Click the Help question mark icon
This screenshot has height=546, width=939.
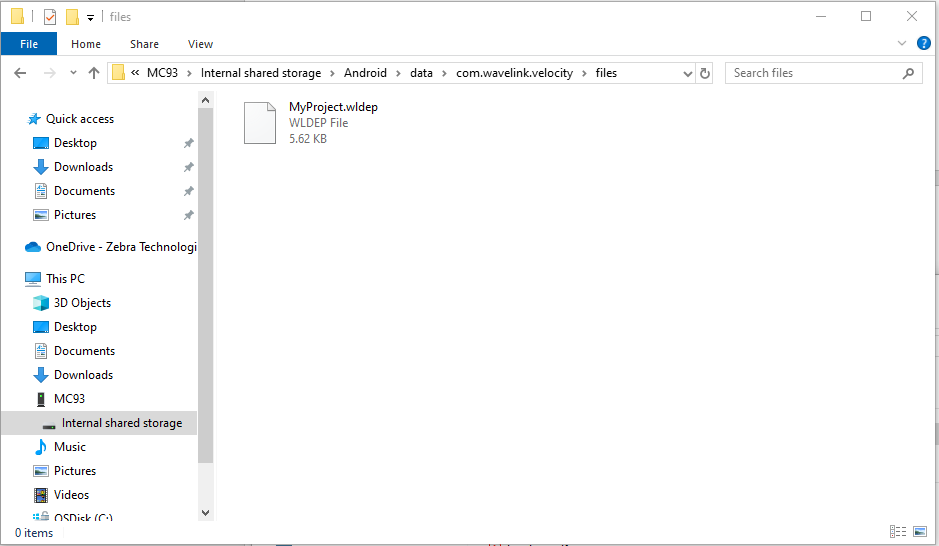click(x=923, y=43)
